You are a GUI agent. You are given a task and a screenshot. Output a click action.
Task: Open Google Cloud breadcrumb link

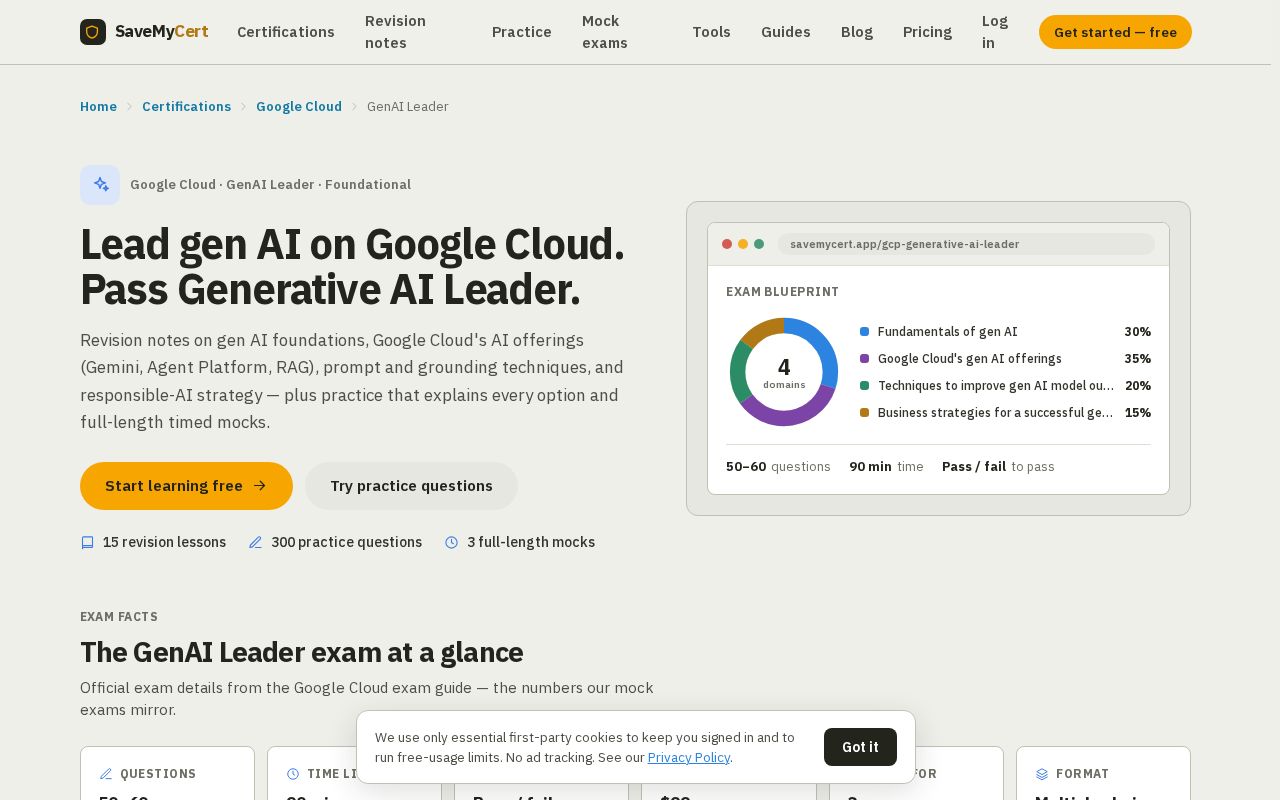(299, 107)
